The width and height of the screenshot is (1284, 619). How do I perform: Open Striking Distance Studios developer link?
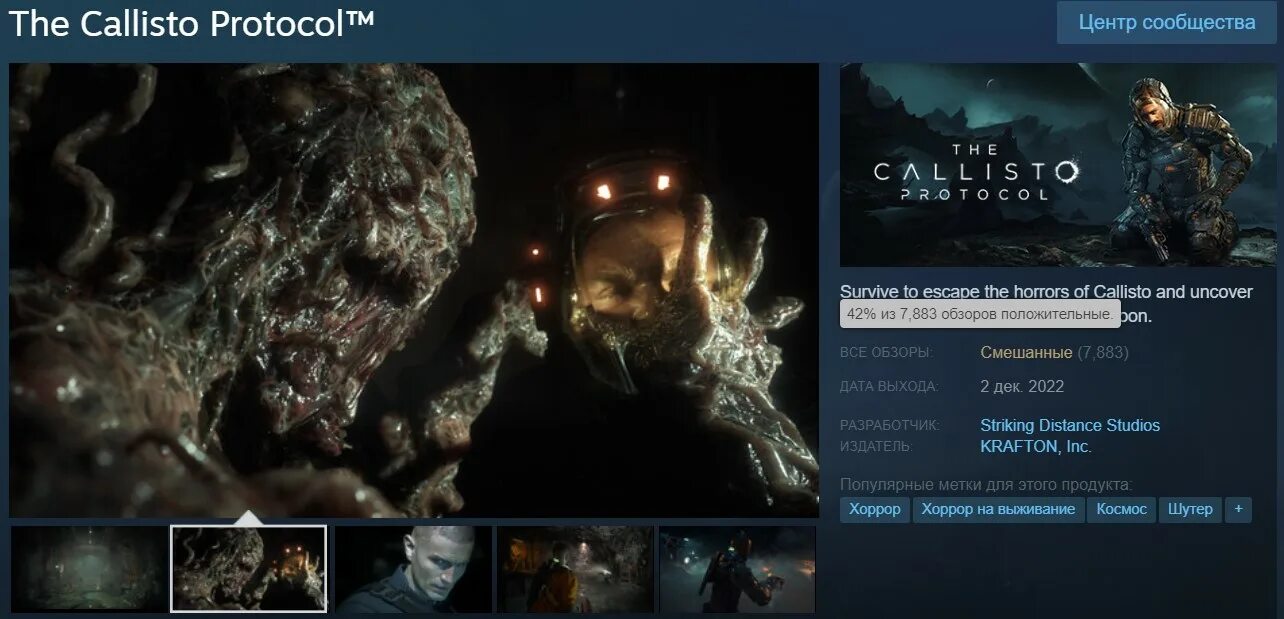pyautogui.click(x=1070, y=425)
